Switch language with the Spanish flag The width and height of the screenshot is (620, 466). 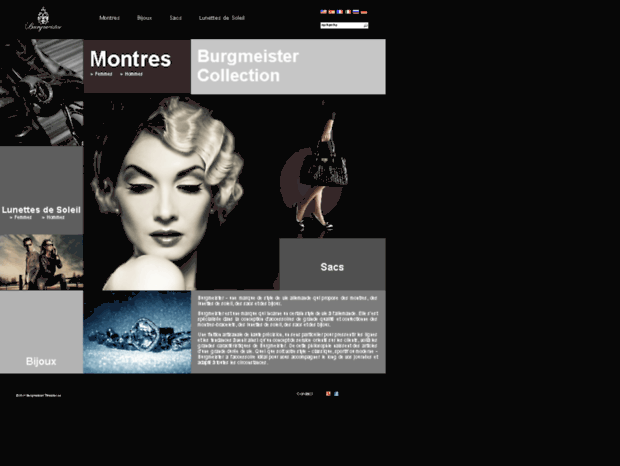click(332, 12)
